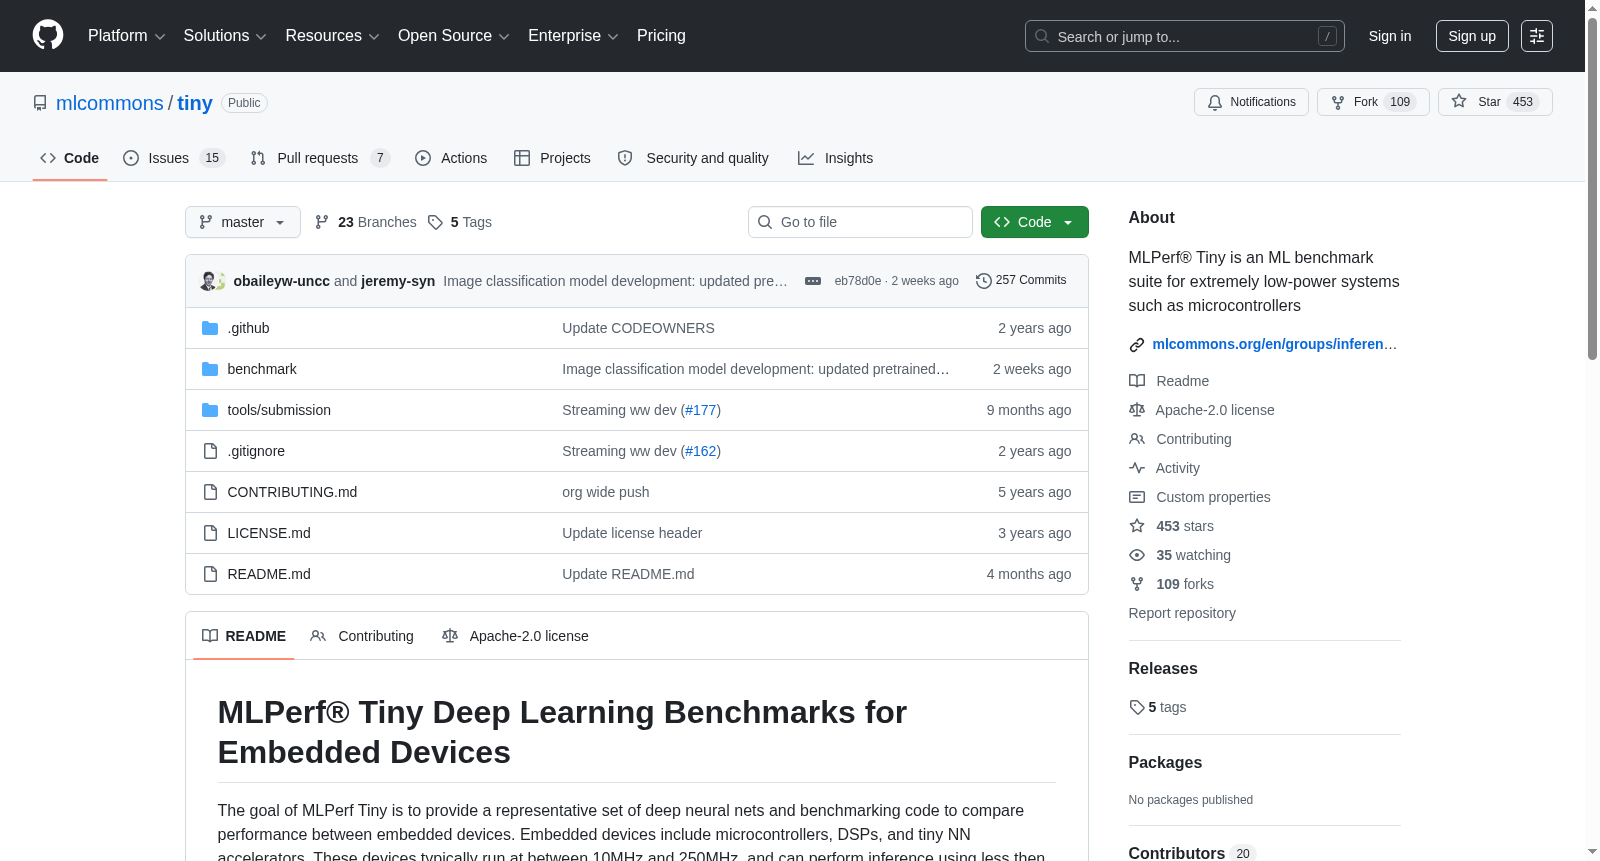
Task: Open the Insights tab
Action: tap(835, 158)
